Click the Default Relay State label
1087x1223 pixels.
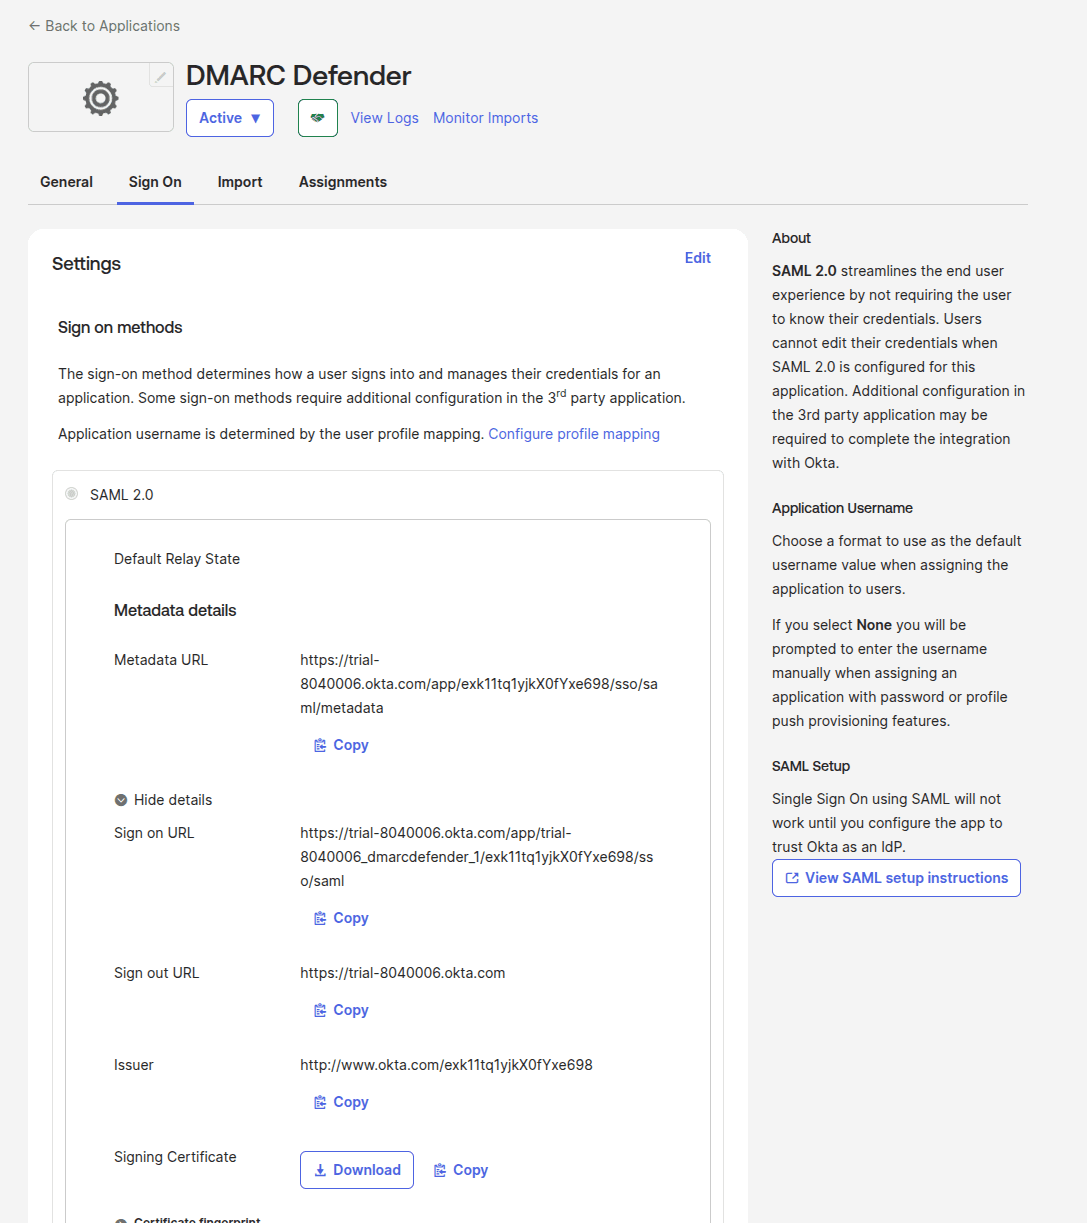click(x=177, y=559)
